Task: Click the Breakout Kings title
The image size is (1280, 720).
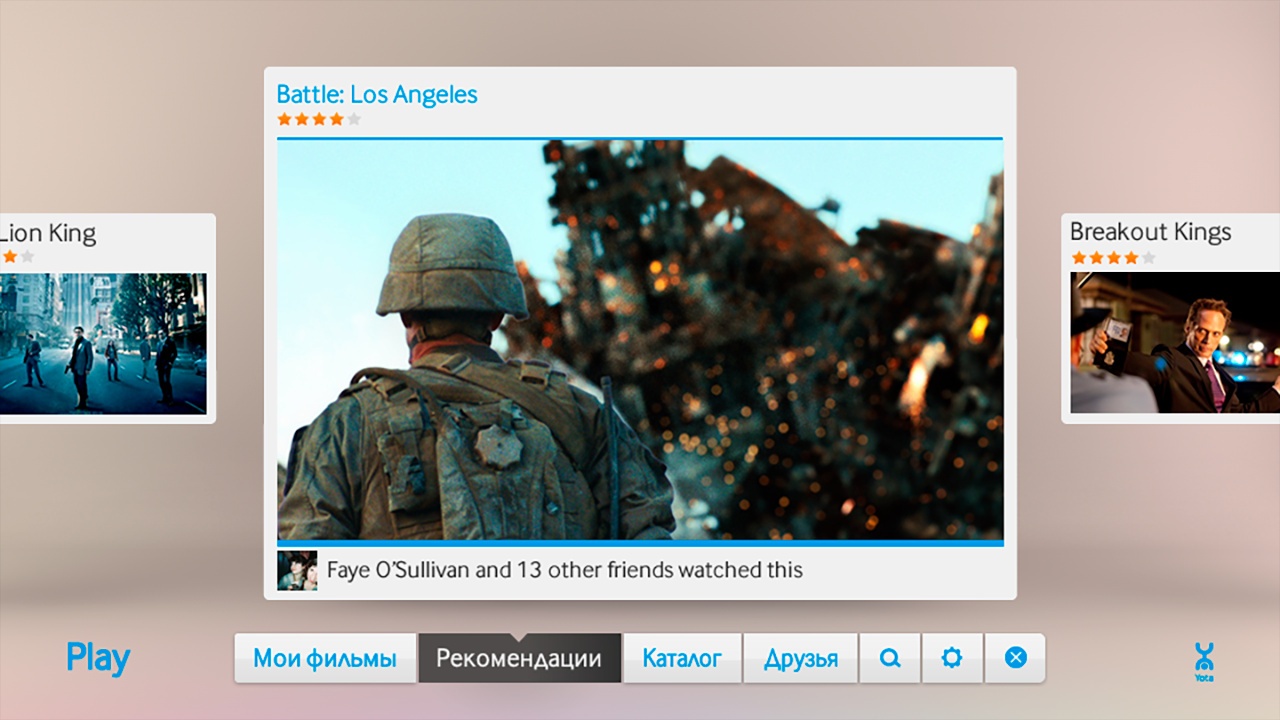Action: (1150, 232)
